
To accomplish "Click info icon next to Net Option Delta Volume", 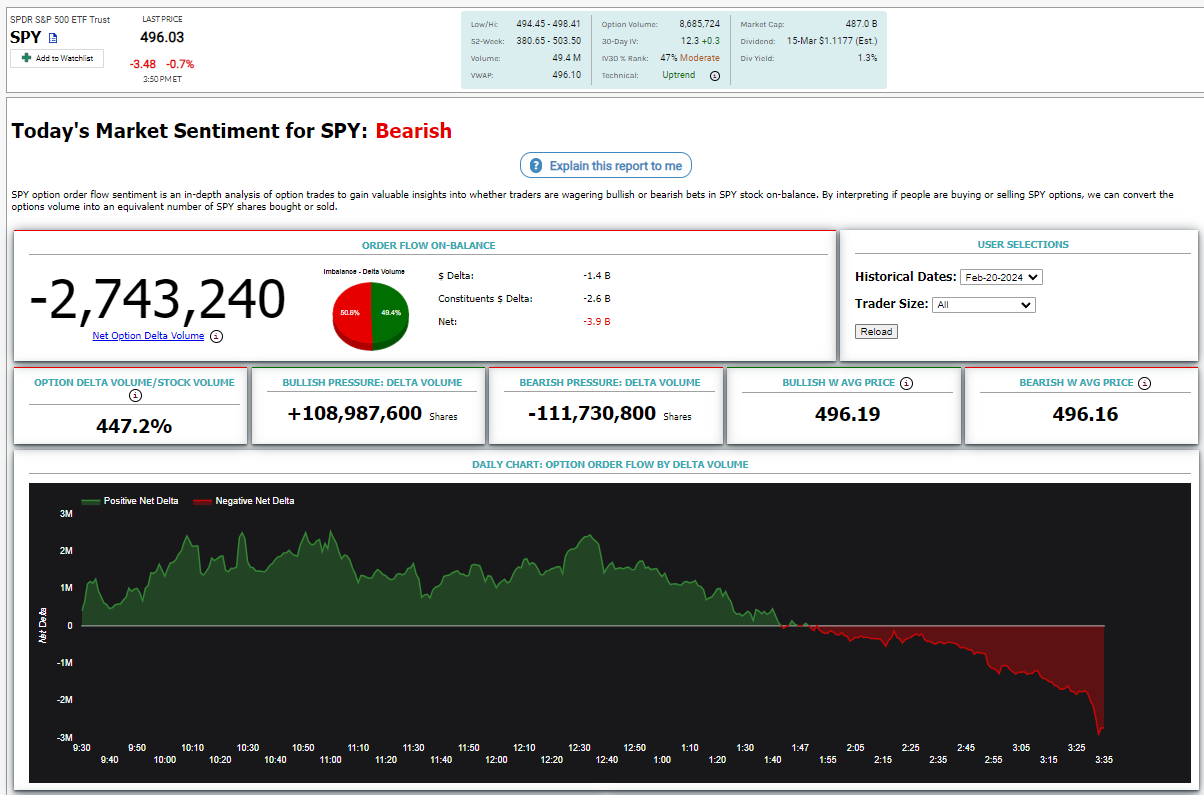I will click(217, 337).
